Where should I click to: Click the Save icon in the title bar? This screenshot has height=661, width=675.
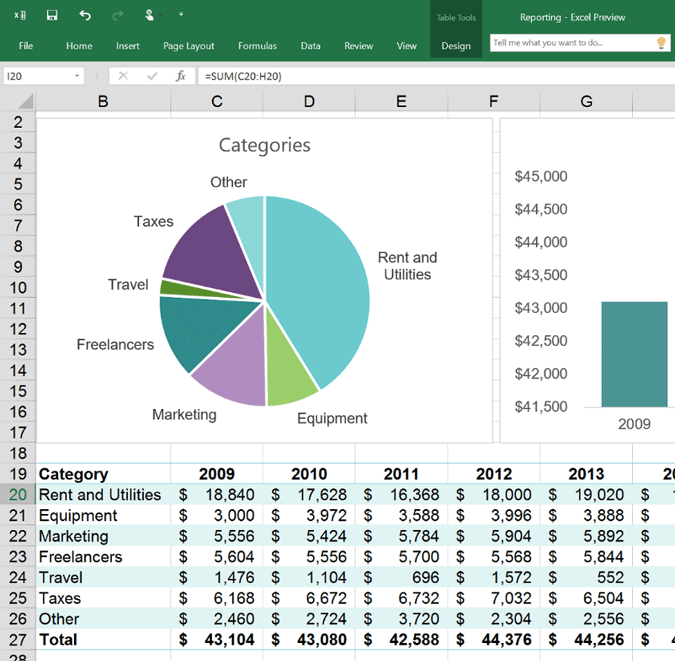[52, 16]
